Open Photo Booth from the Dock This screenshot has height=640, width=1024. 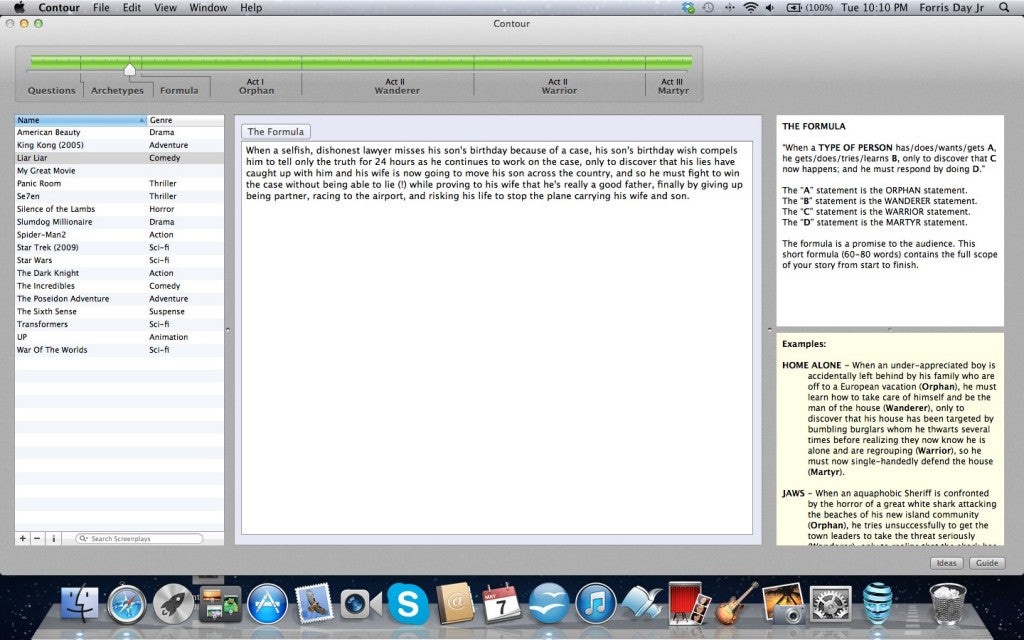(689, 603)
